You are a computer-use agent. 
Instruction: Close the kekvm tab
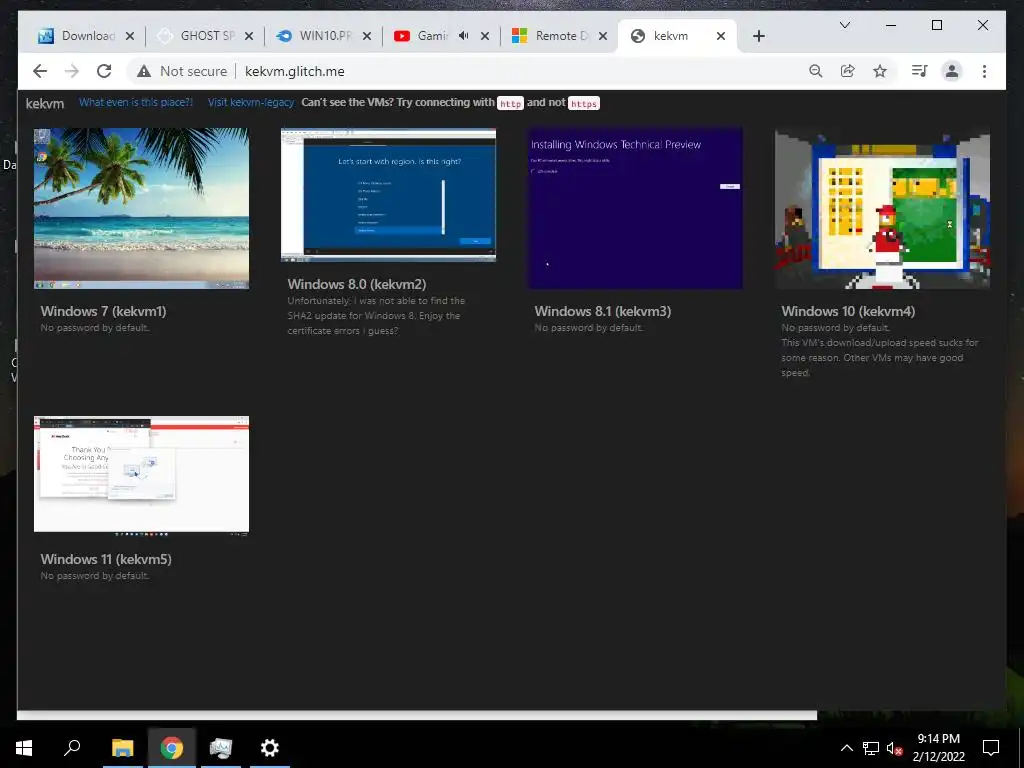[721, 36]
